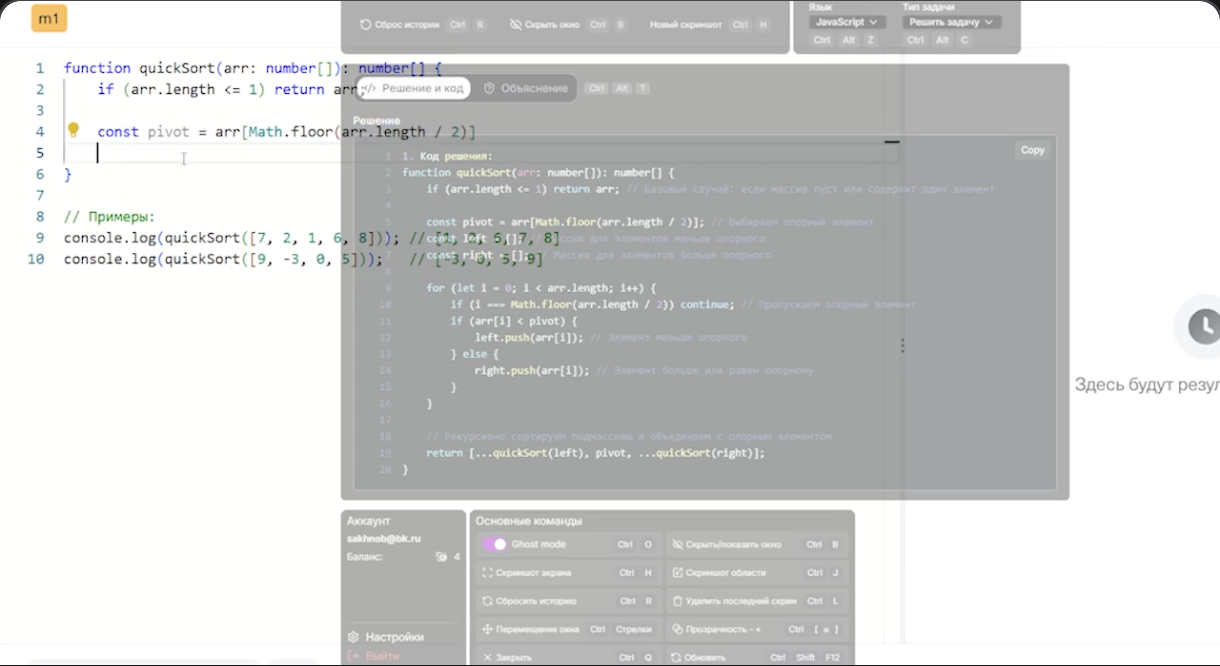Click the Баланс: label in account panel
The height and width of the screenshot is (666, 1220).
point(365,557)
